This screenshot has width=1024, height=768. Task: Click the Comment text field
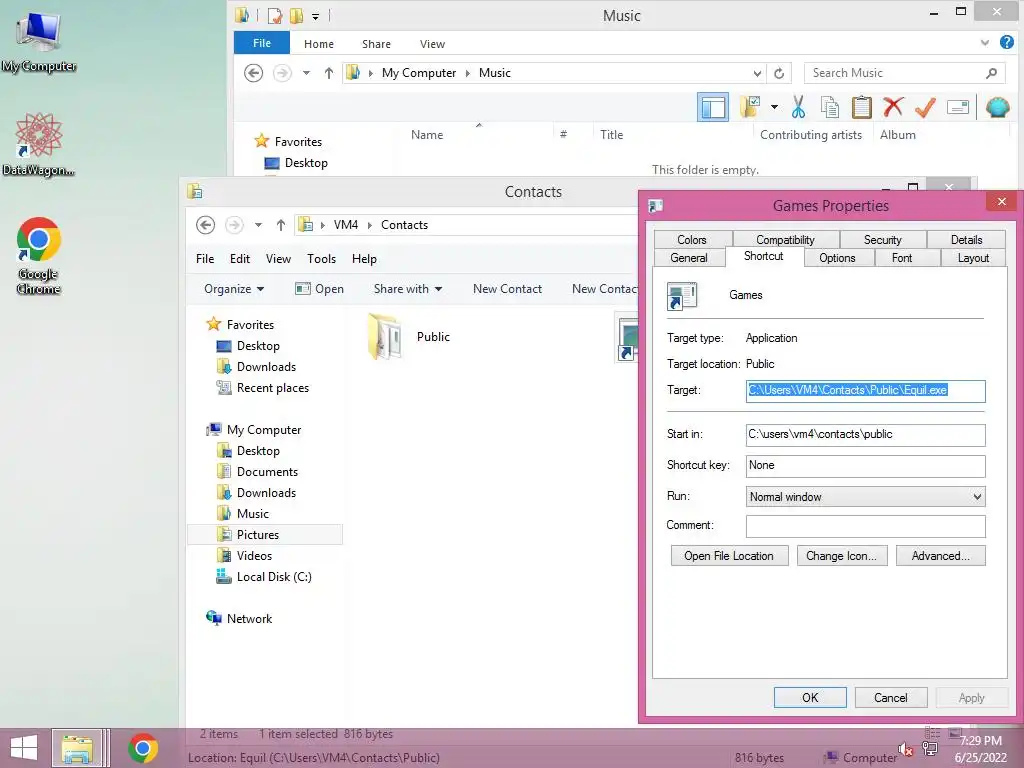(x=865, y=526)
